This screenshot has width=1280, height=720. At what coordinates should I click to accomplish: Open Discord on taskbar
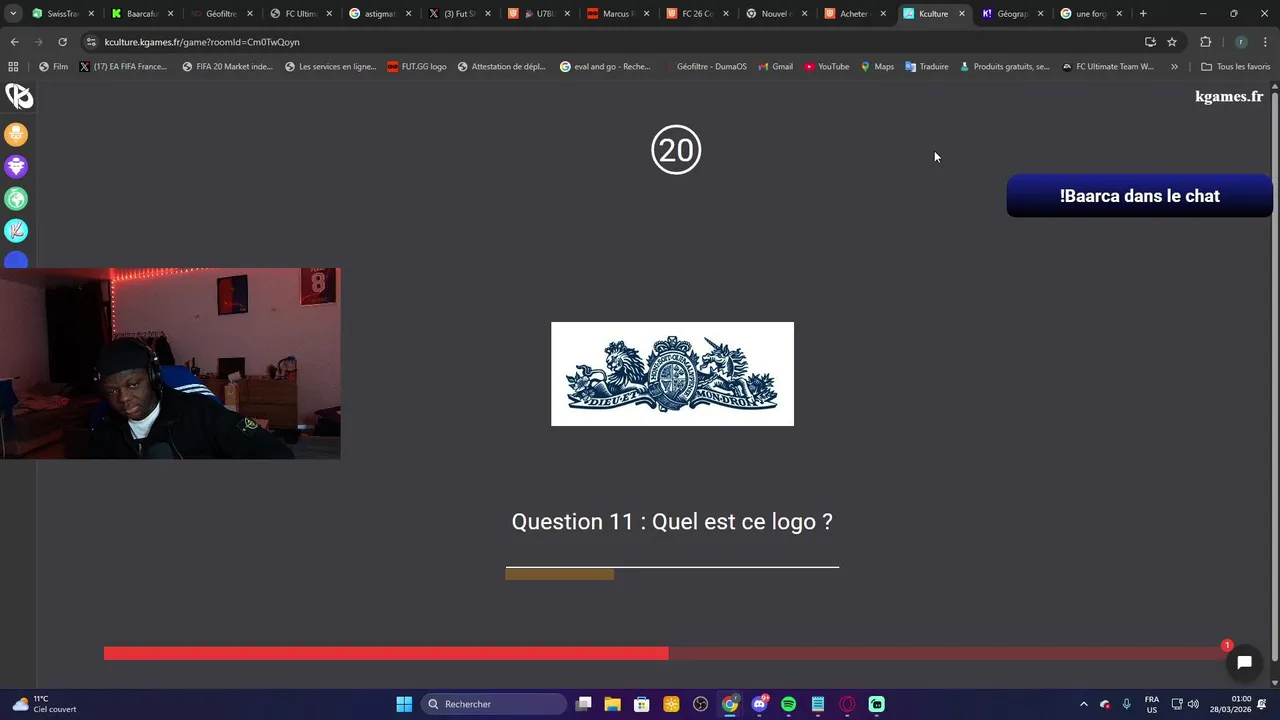759,704
